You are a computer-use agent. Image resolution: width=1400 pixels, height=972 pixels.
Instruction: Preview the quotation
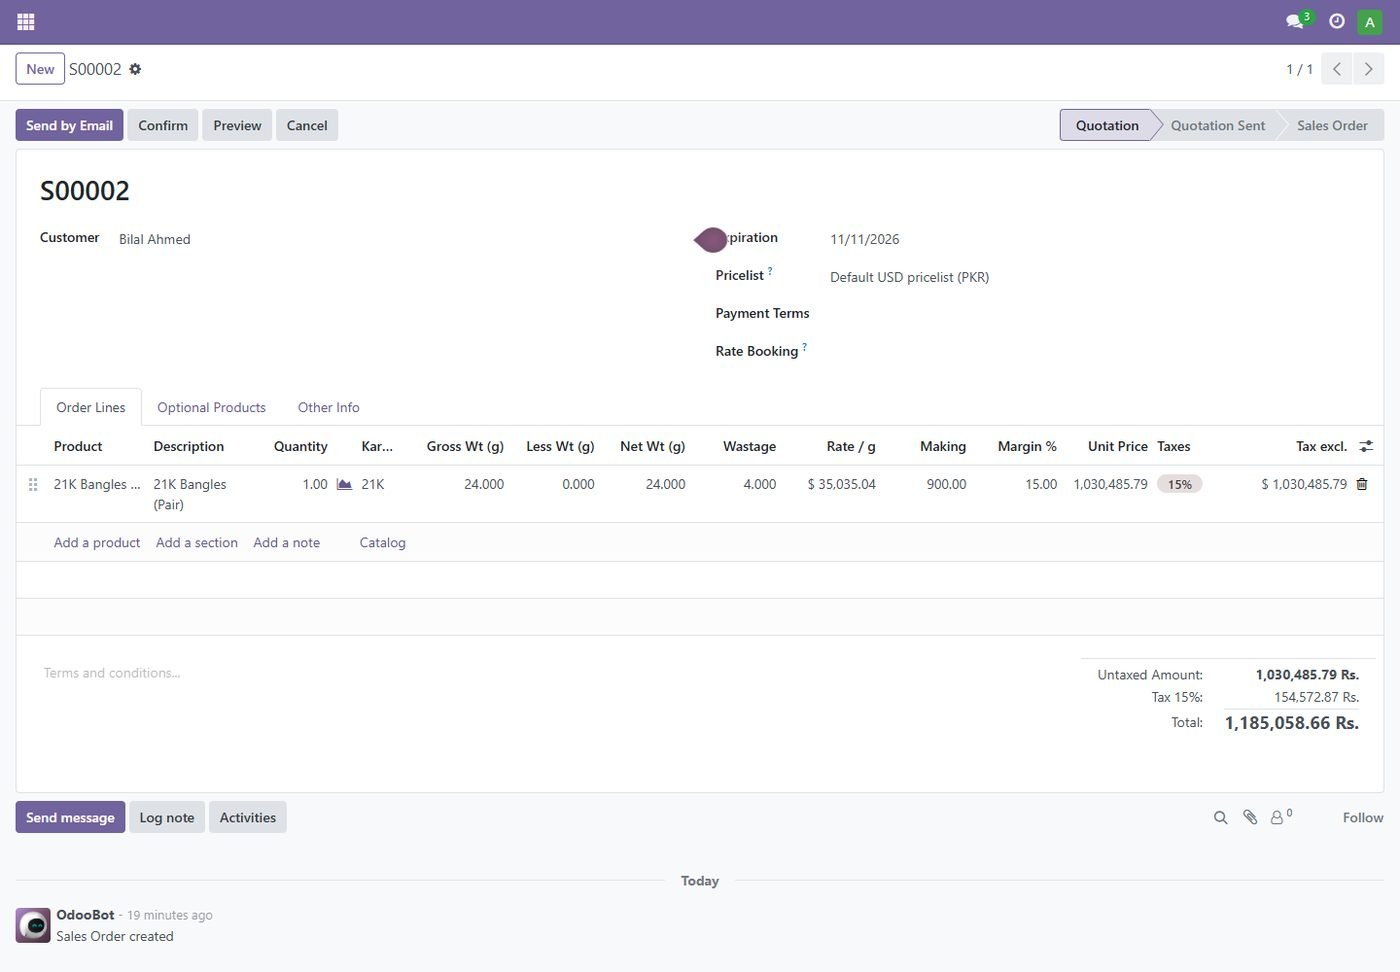click(x=237, y=125)
